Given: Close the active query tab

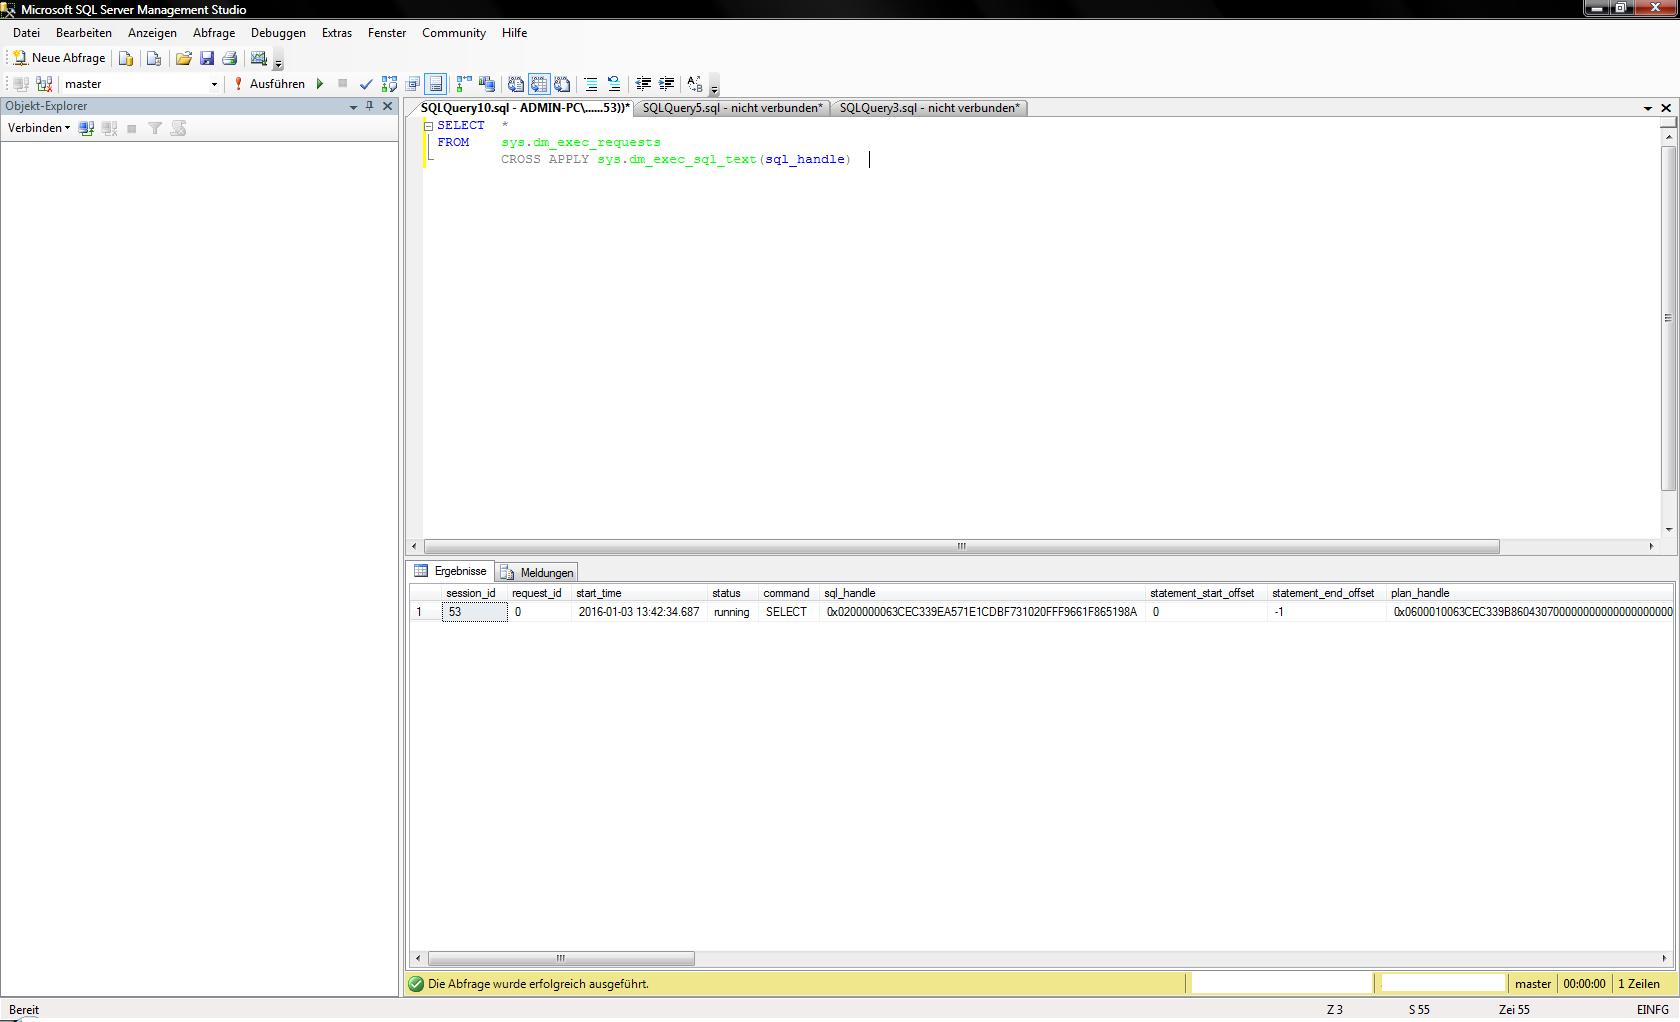Looking at the screenshot, I should click(x=1666, y=108).
